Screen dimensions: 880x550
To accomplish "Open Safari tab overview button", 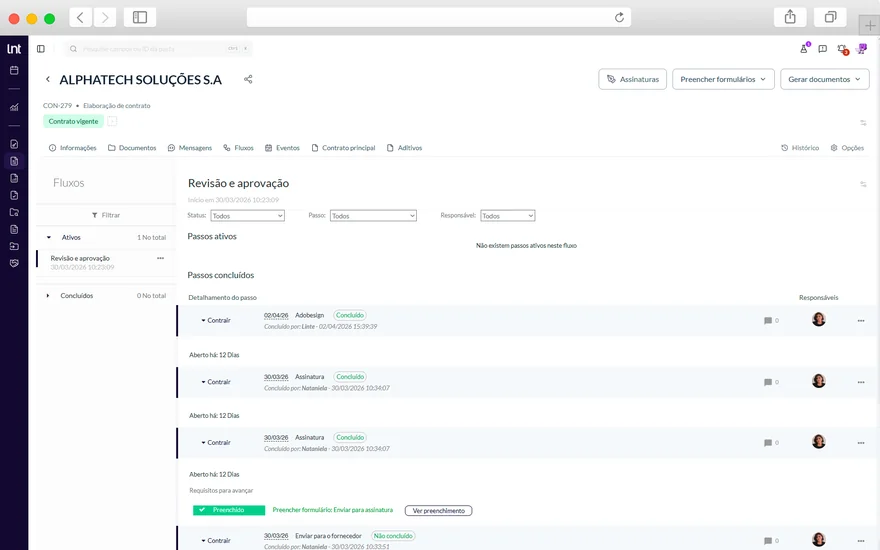I will pyautogui.click(x=830, y=17).
